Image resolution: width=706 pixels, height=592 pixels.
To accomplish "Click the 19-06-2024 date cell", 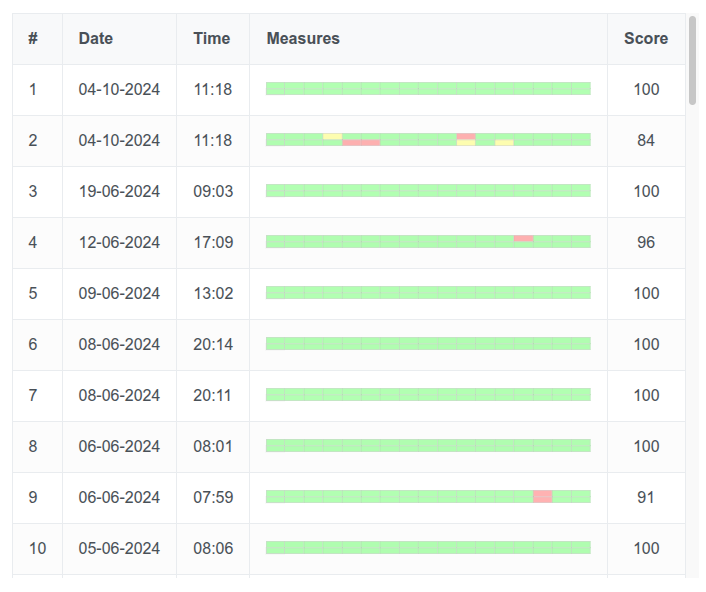I will pos(119,191).
